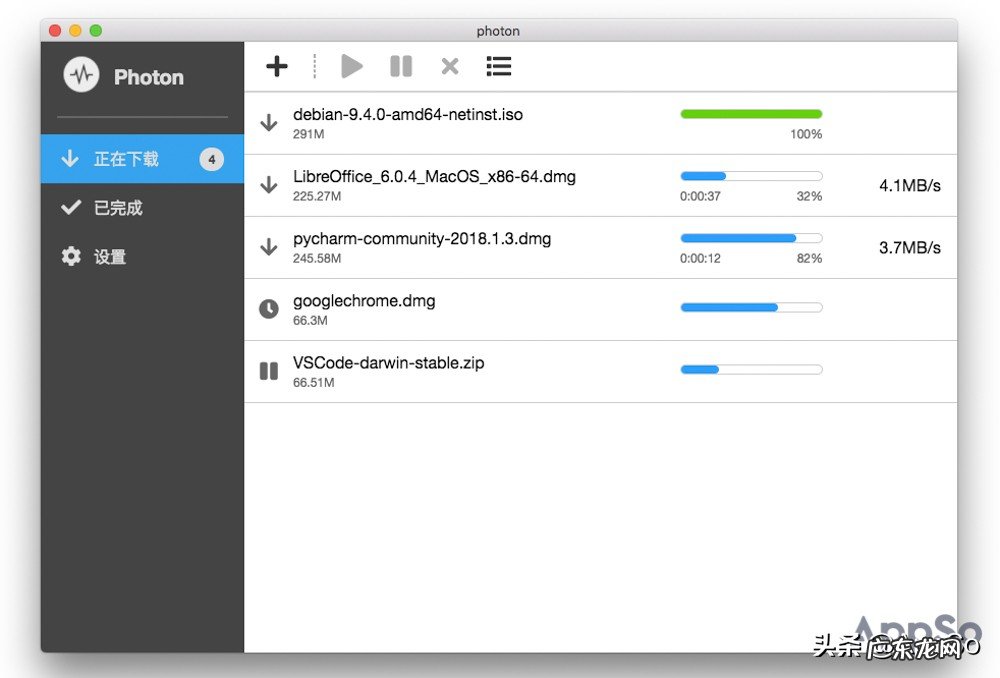The image size is (1000, 678).
Task: Click the green debian progress bar
Action: point(751,114)
